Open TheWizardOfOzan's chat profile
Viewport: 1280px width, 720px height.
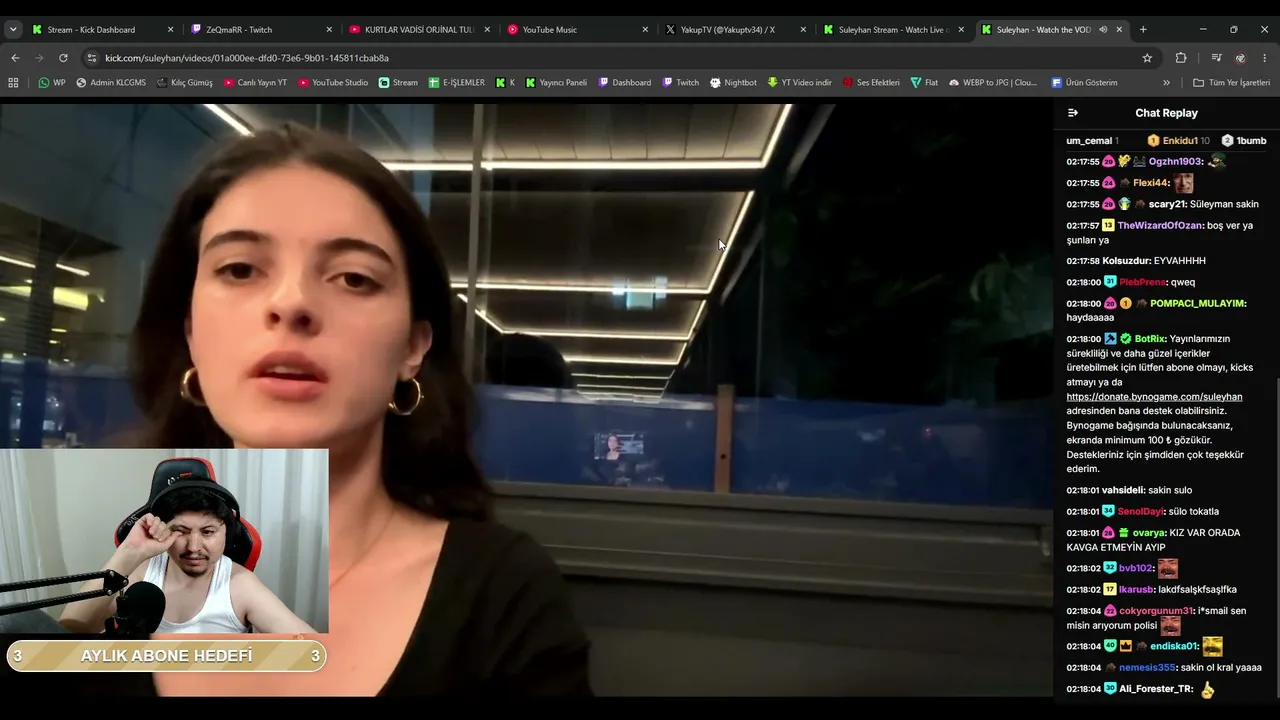pos(1160,226)
